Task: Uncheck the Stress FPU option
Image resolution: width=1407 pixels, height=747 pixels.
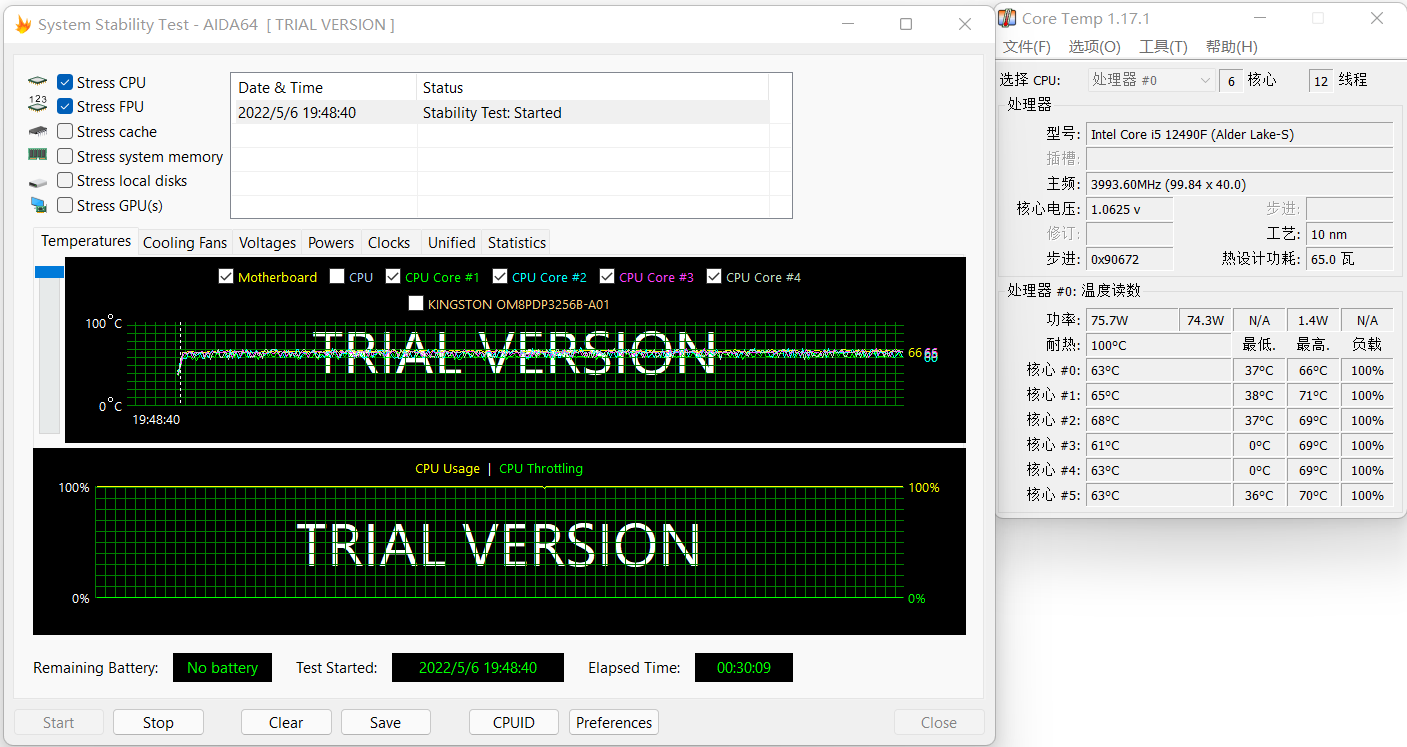Action: [65, 106]
